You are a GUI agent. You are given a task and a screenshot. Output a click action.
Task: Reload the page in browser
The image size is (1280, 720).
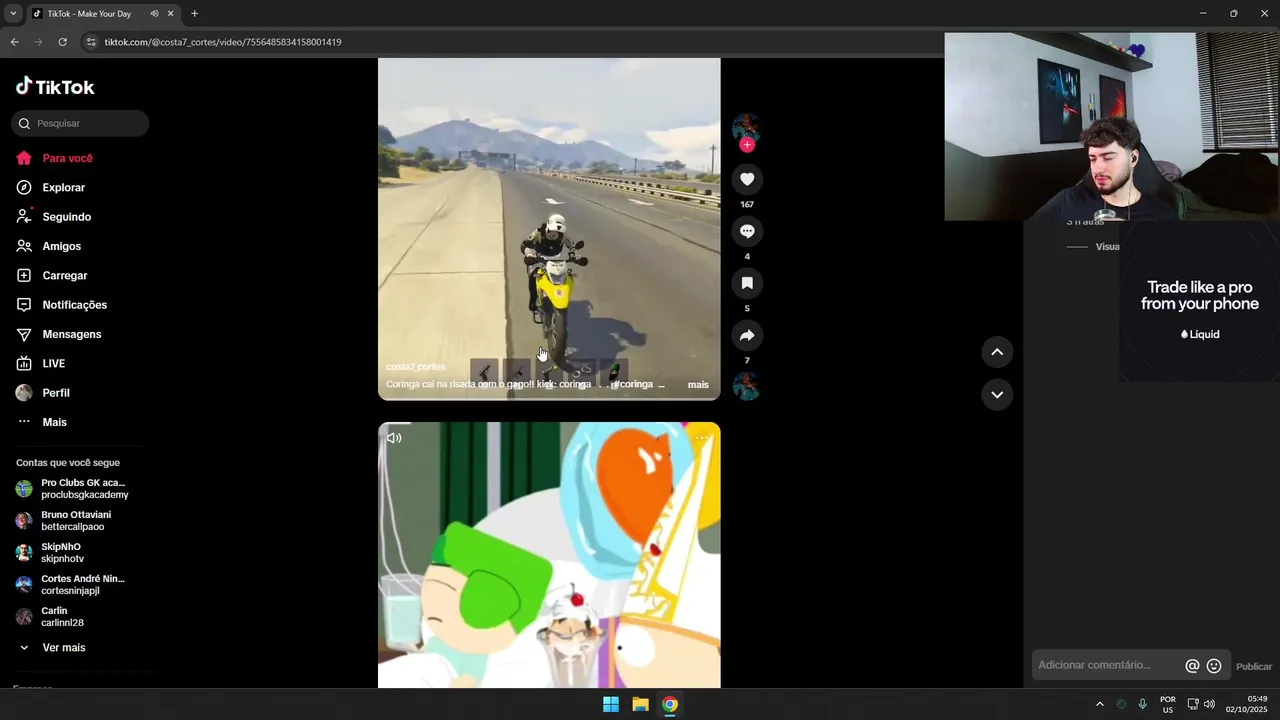(62, 42)
